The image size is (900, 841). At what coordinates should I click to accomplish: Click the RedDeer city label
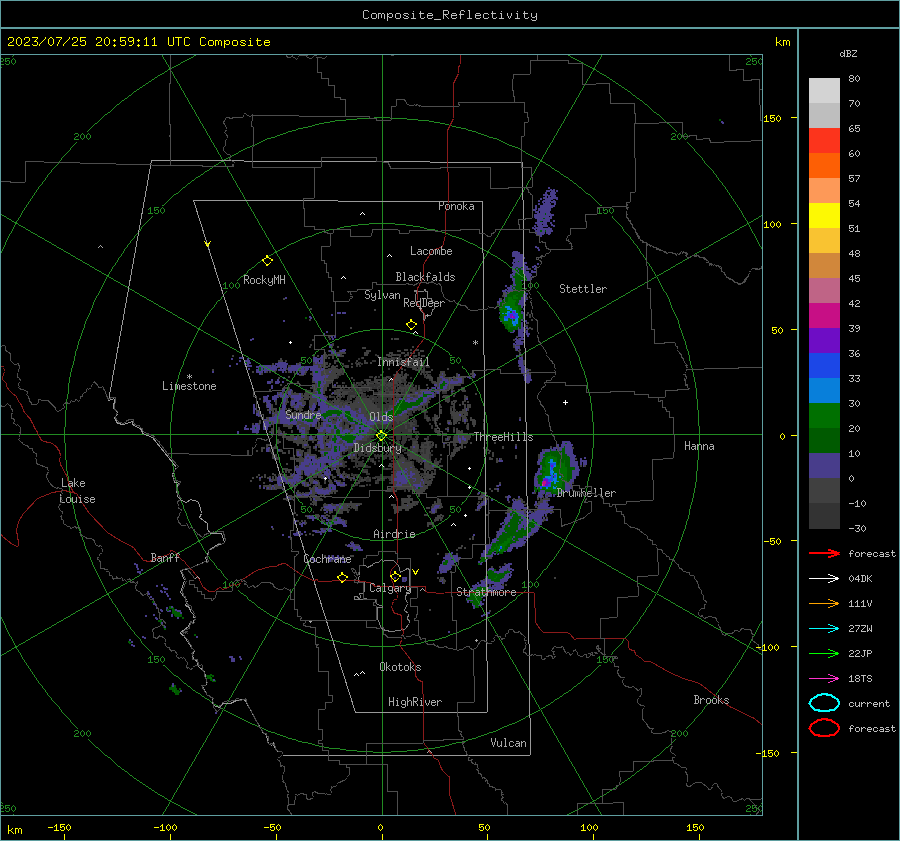tap(424, 303)
